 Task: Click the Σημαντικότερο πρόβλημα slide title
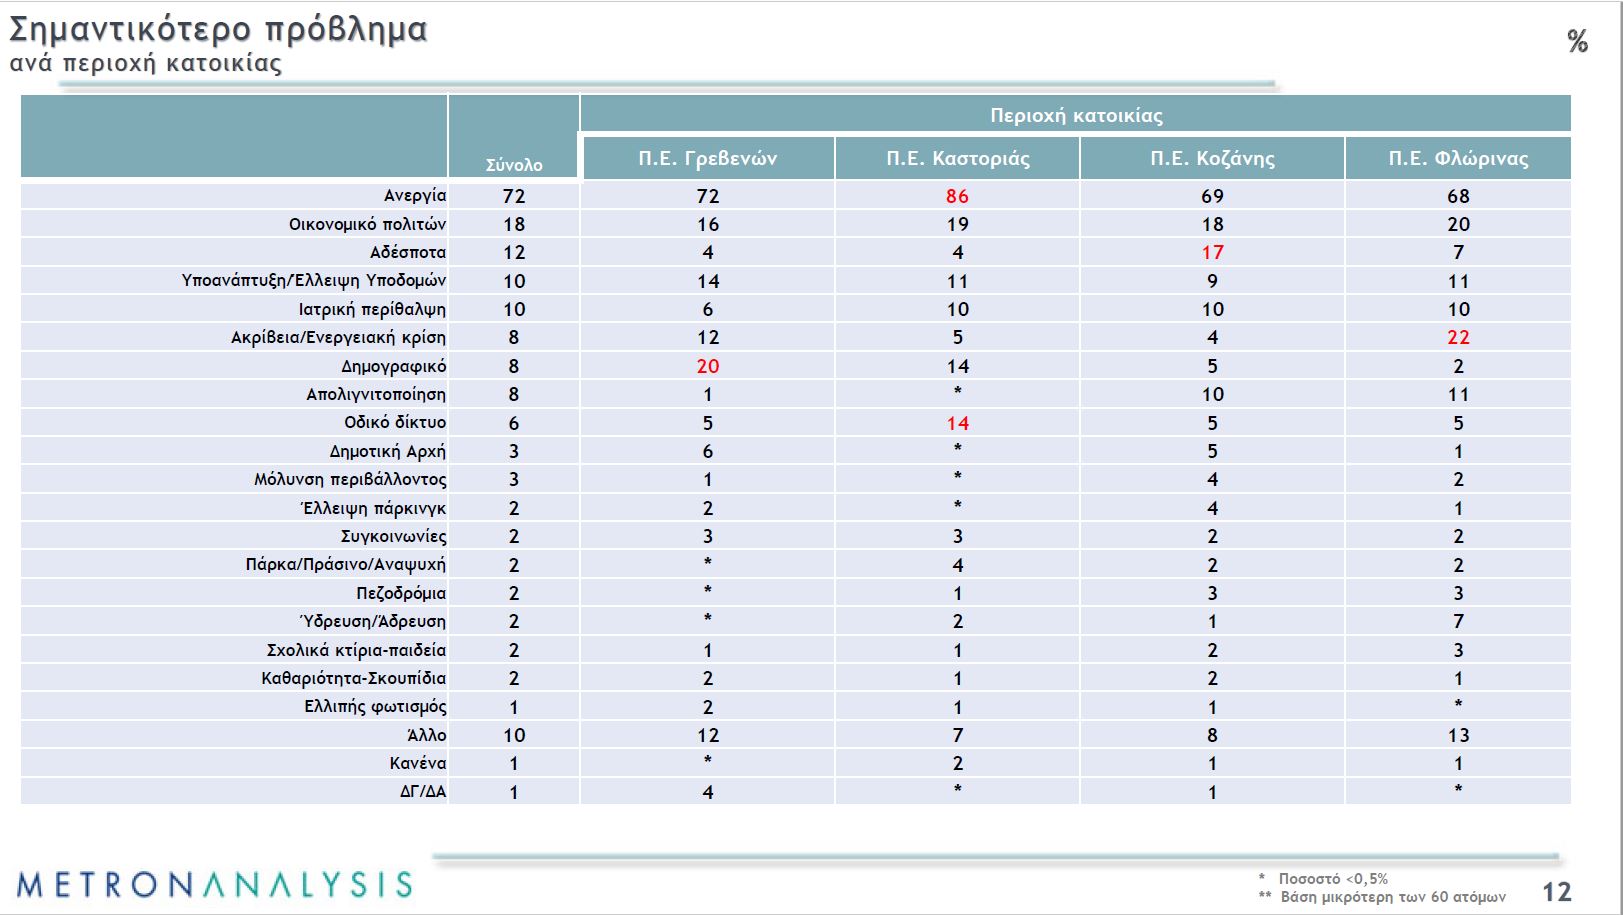218,30
